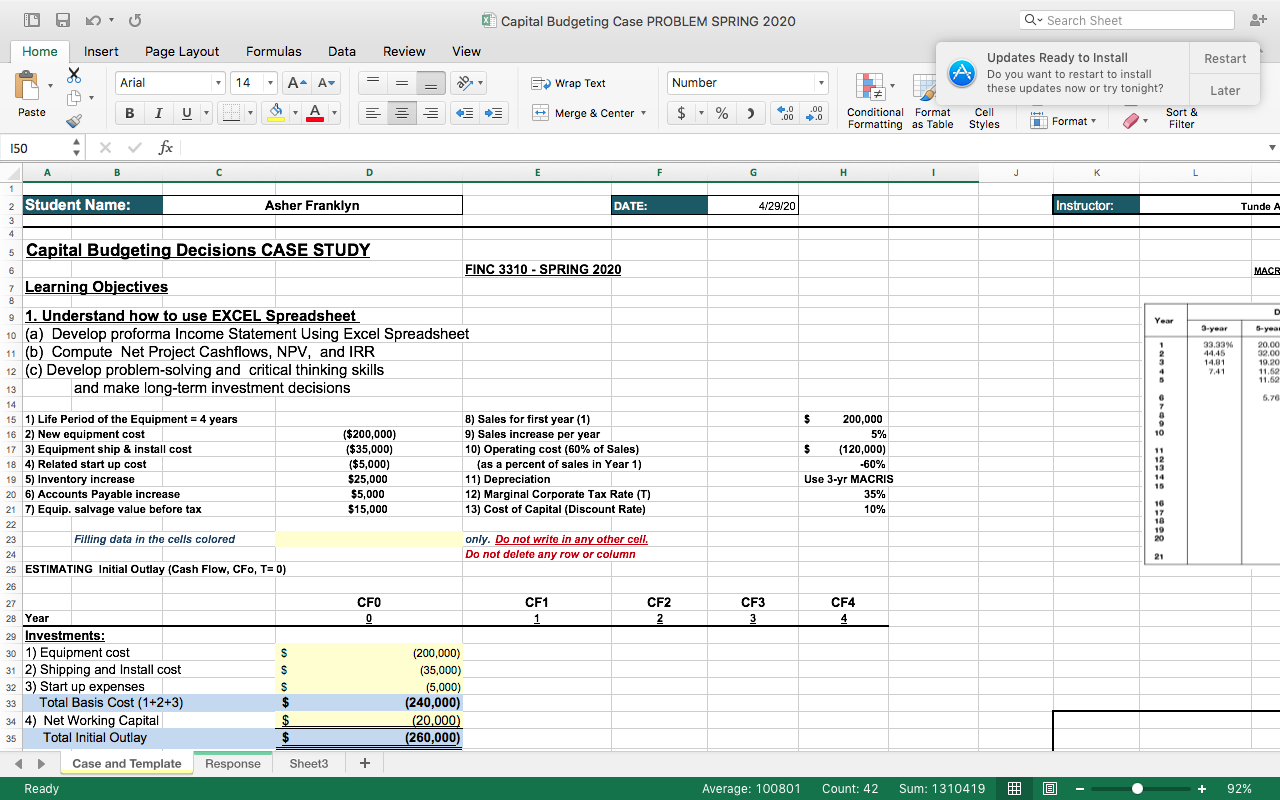Screen dimensions: 1280x800
Task: Expand the Merge & Center options arrow
Action: [x=643, y=114]
